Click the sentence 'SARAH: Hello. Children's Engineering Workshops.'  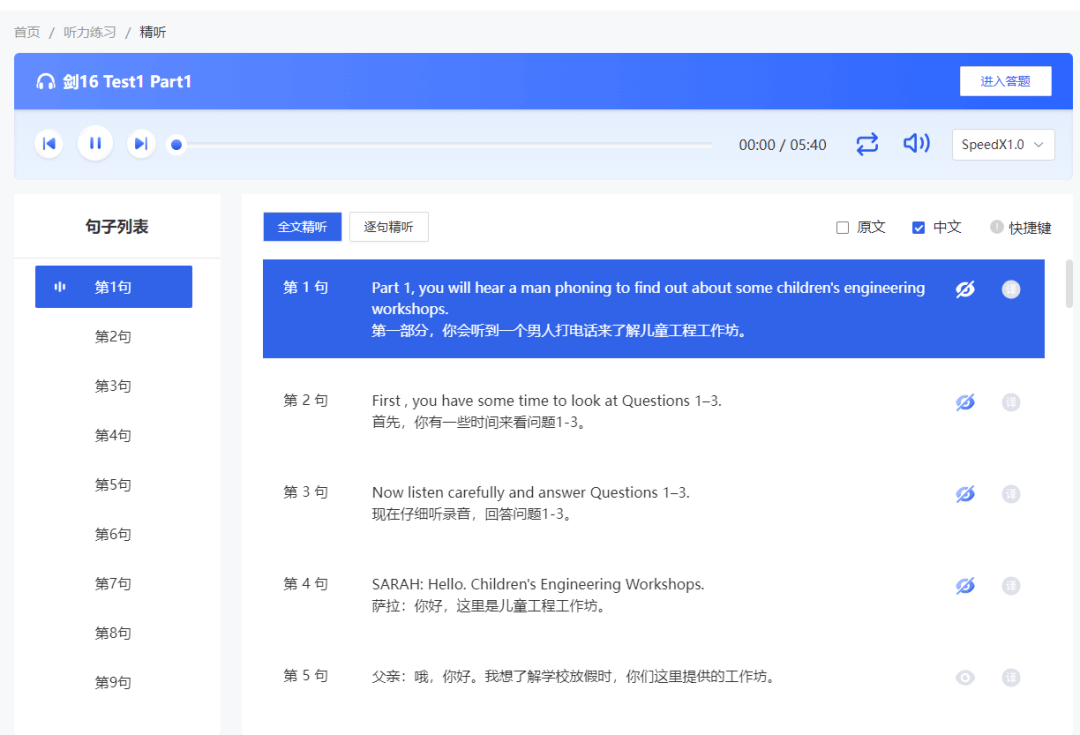pyautogui.click(x=538, y=584)
